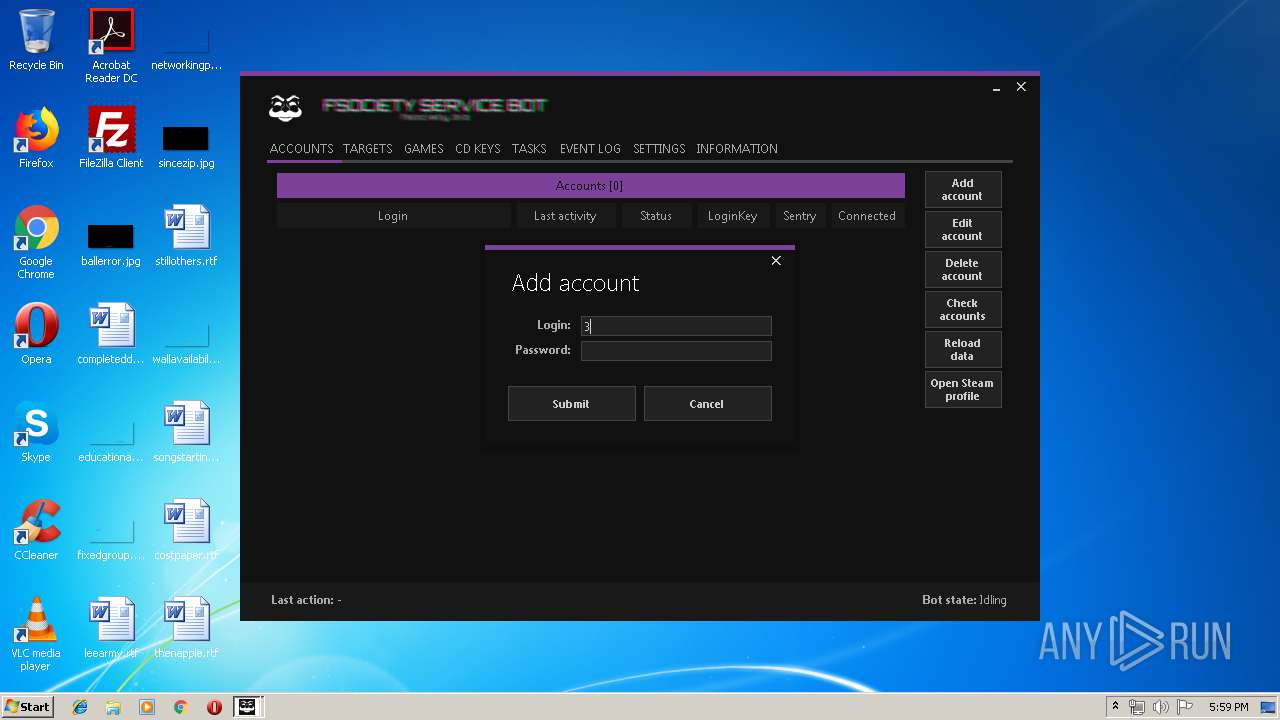Switch to TARGETS tab
The height and width of the screenshot is (720, 1280).
[367, 148]
